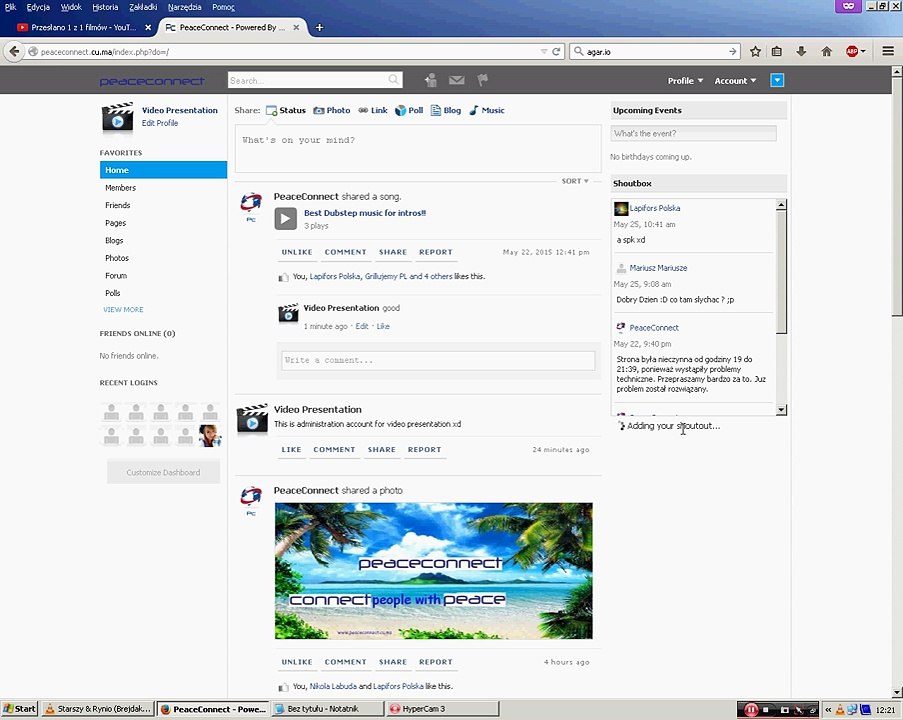
Task: Reload the page with refresh icon
Action: (556, 51)
